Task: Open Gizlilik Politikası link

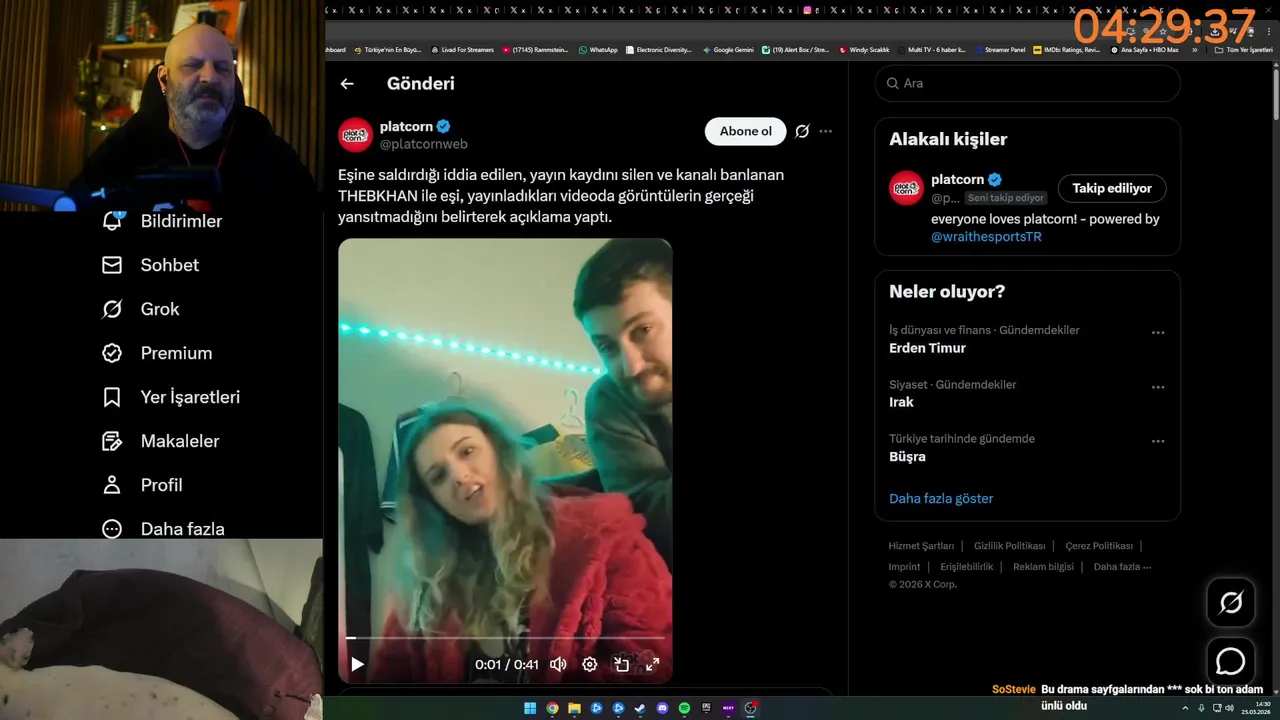Action: [1010, 546]
